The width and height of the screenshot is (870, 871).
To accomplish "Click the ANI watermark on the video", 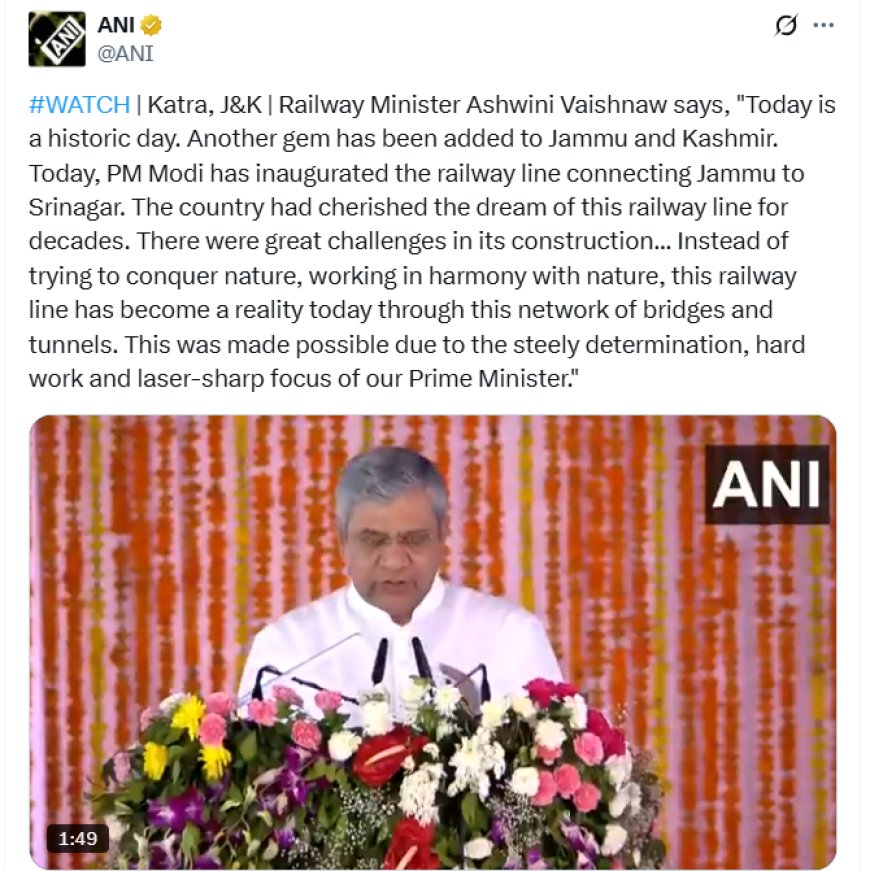I will 767,484.
